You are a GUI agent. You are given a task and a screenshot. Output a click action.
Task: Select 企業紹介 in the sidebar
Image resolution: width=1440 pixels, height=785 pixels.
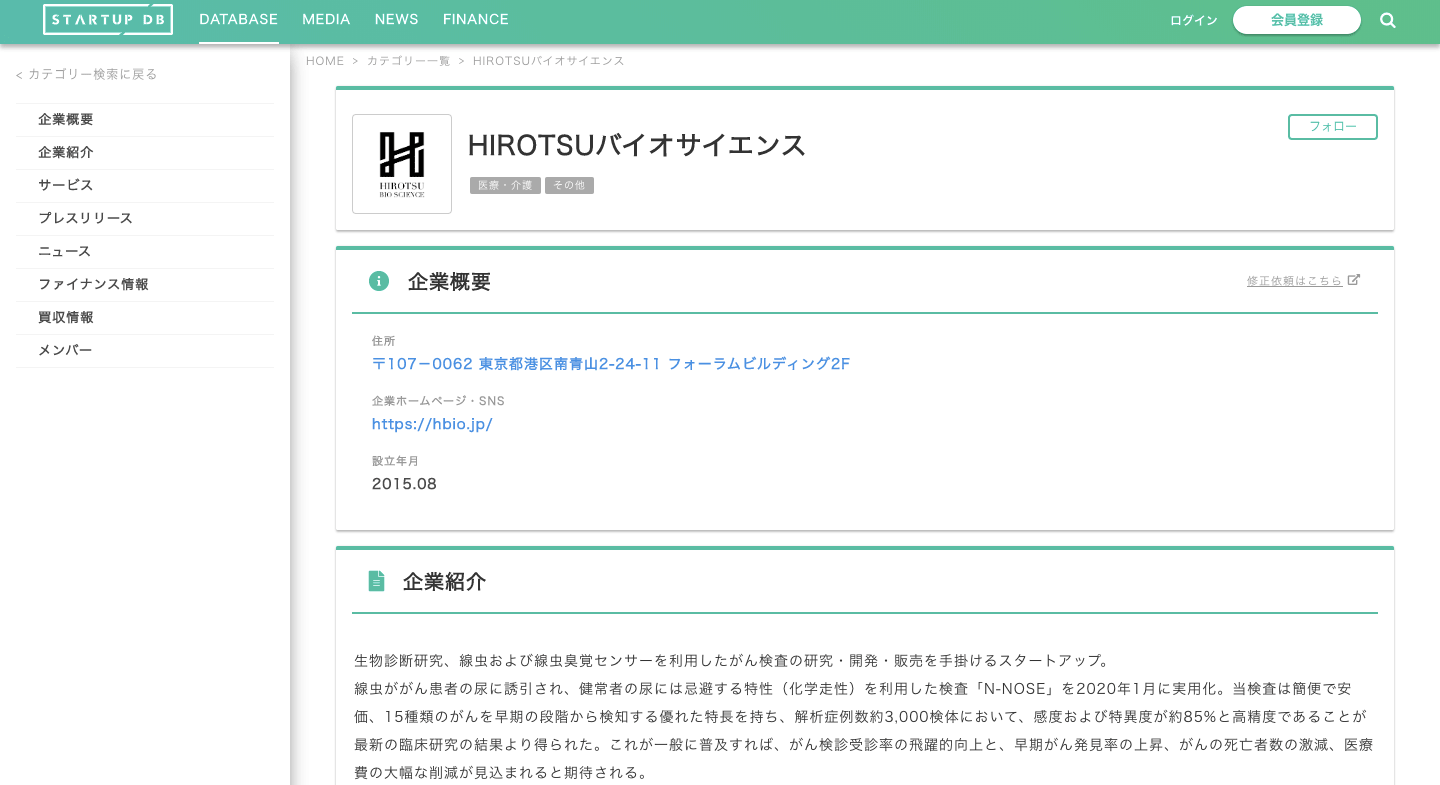pyautogui.click(x=145, y=152)
